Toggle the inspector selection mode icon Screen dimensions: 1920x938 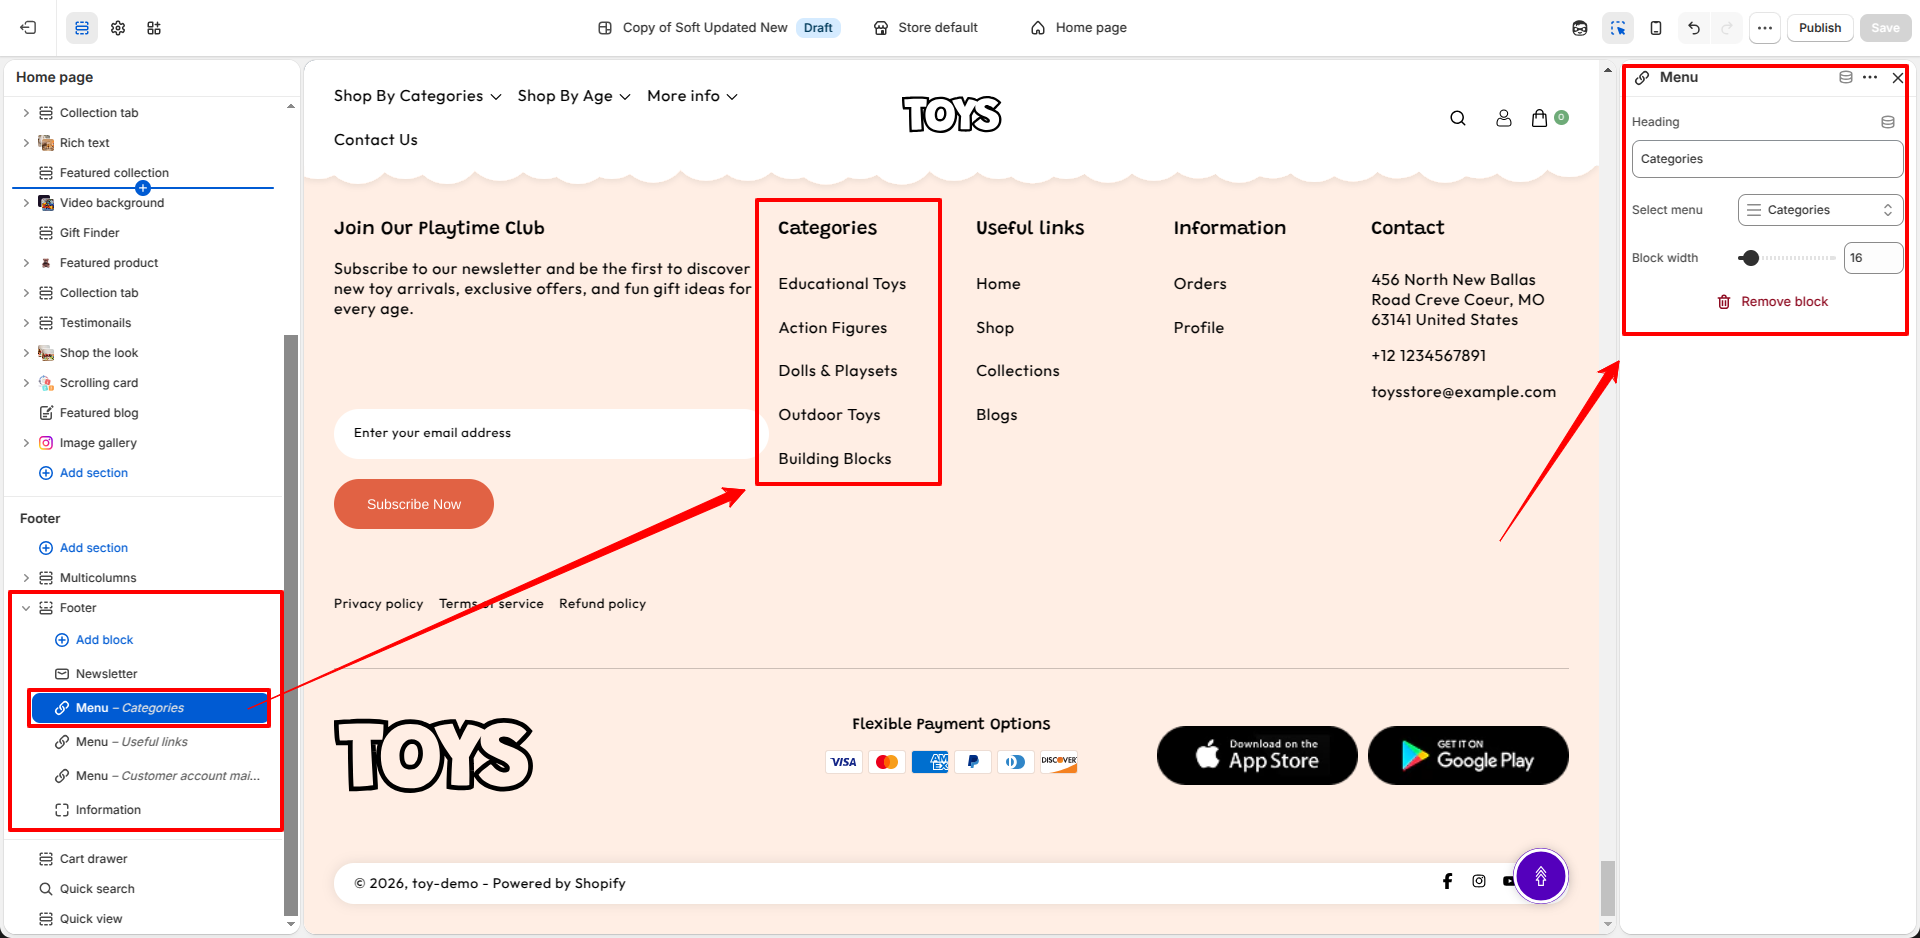tap(1618, 28)
